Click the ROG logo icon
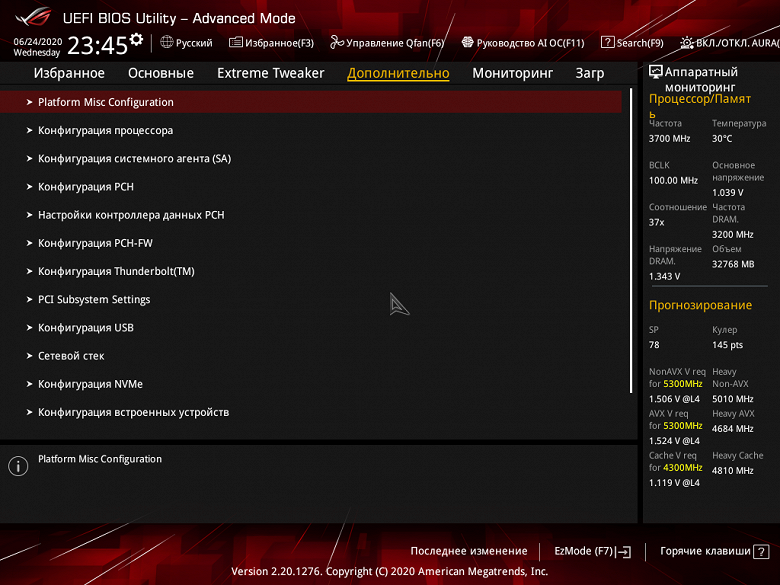 click(33, 17)
